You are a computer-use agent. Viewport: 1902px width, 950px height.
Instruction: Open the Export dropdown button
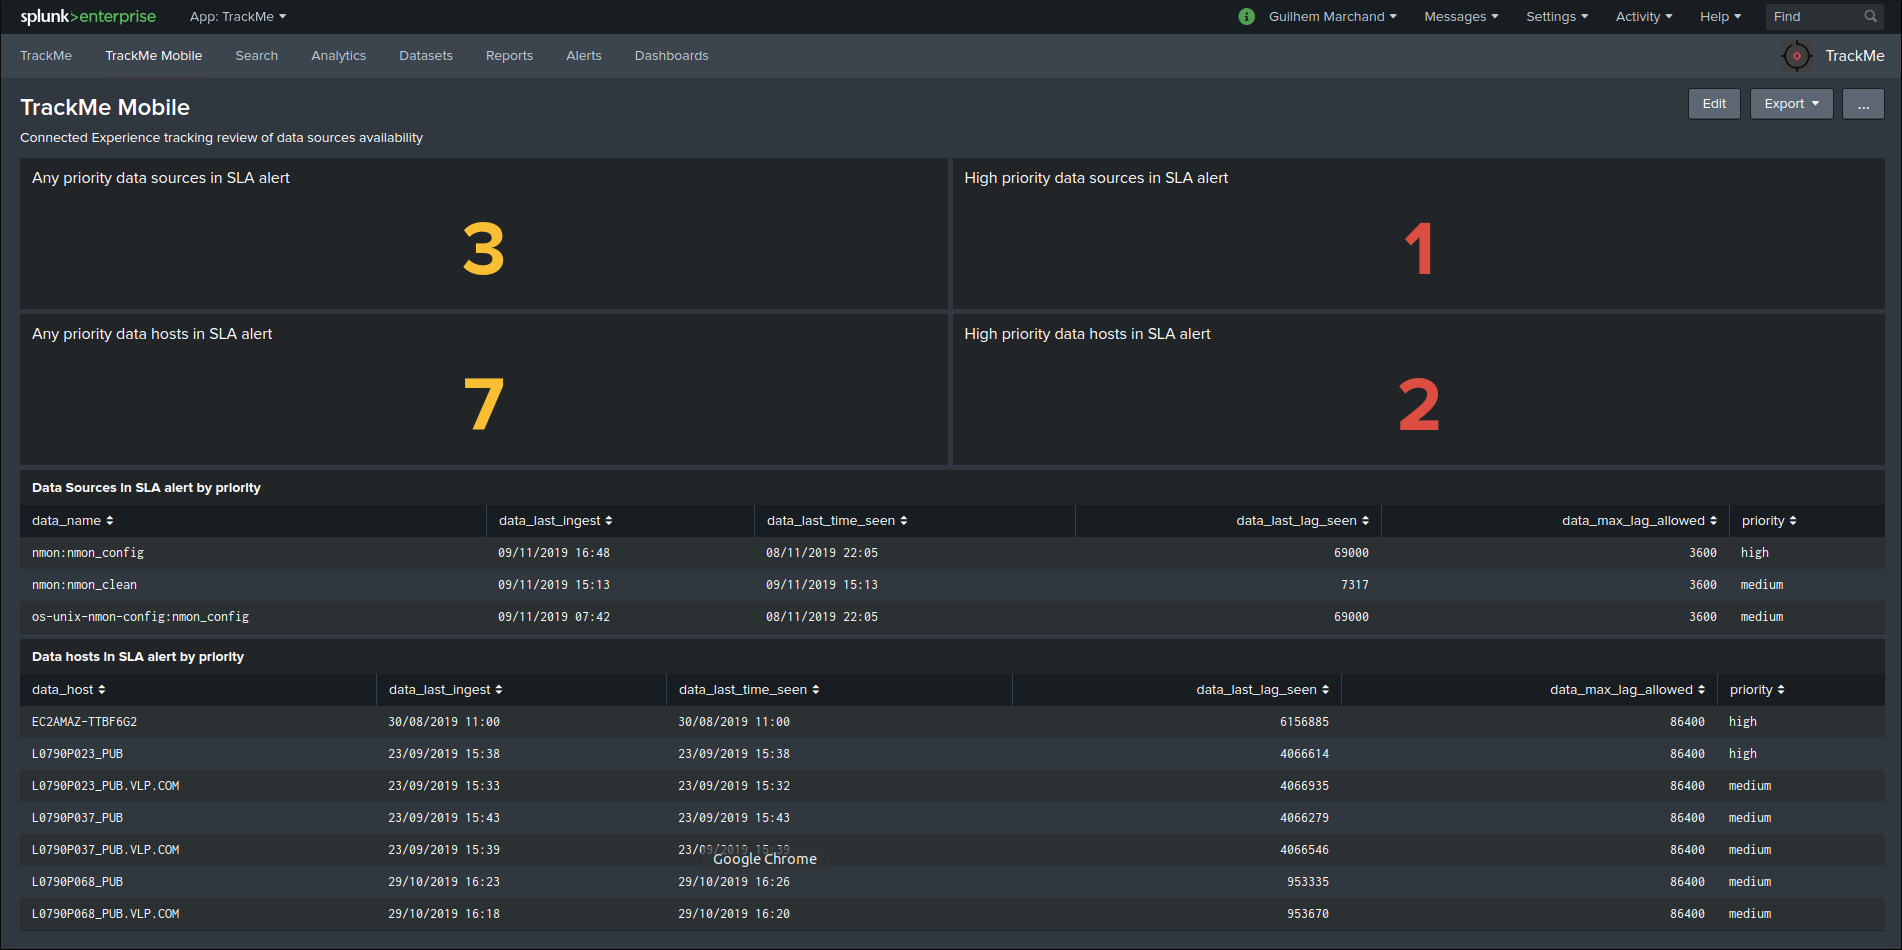pos(1791,104)
